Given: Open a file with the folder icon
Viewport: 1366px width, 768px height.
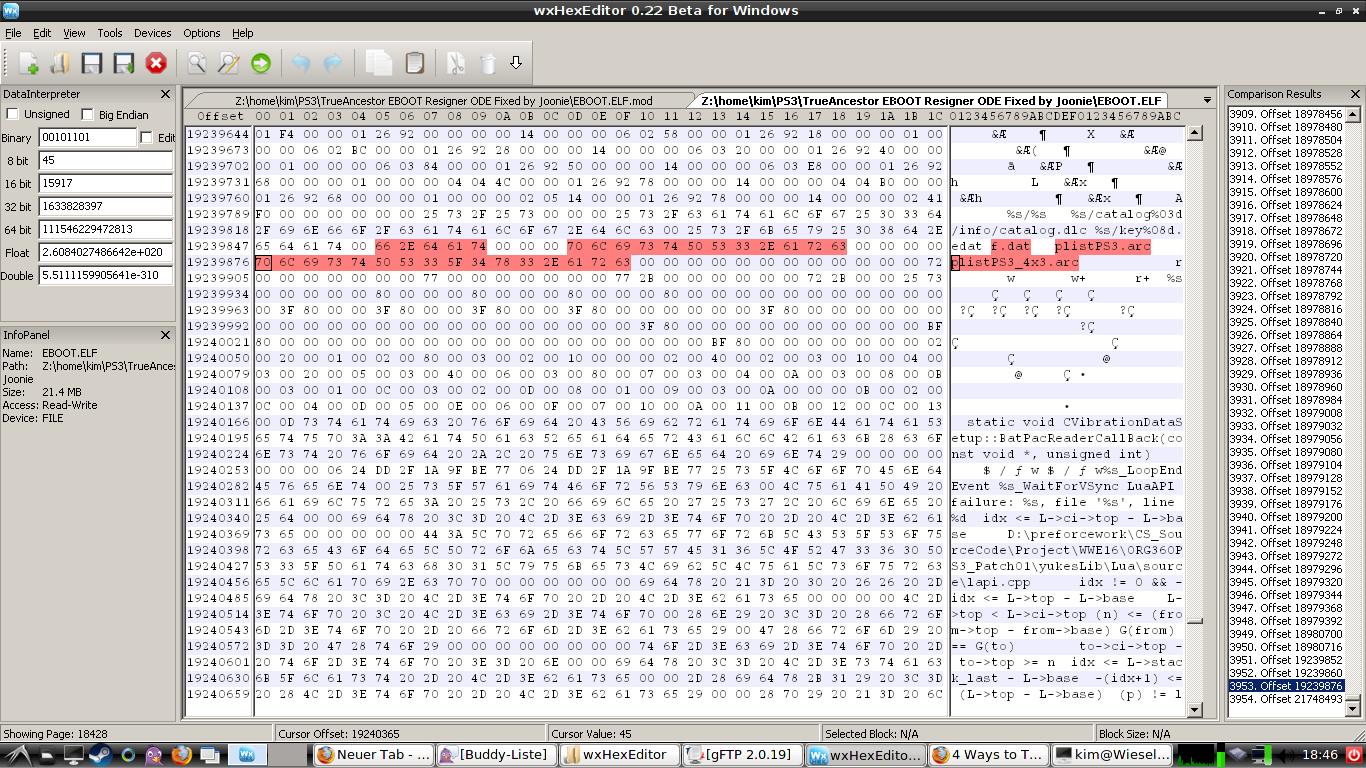Looking at the screenshot, I should pos(59,64).
